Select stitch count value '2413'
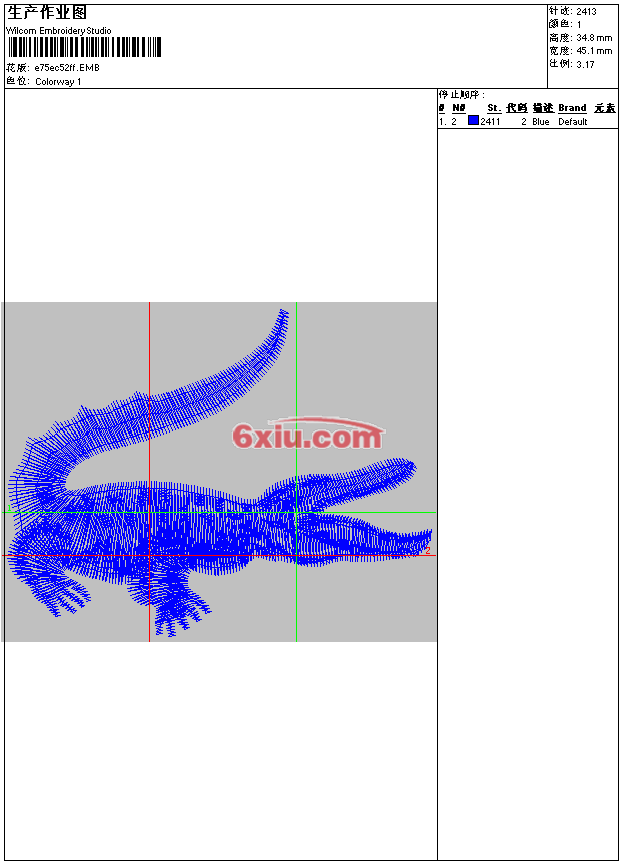The image size is (620, 861). coord(587,12)
